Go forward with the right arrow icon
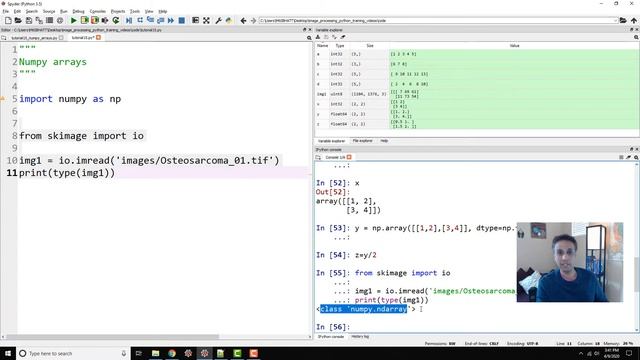The height and width of the screenshot is (360, 640). (x=253, y=20)
